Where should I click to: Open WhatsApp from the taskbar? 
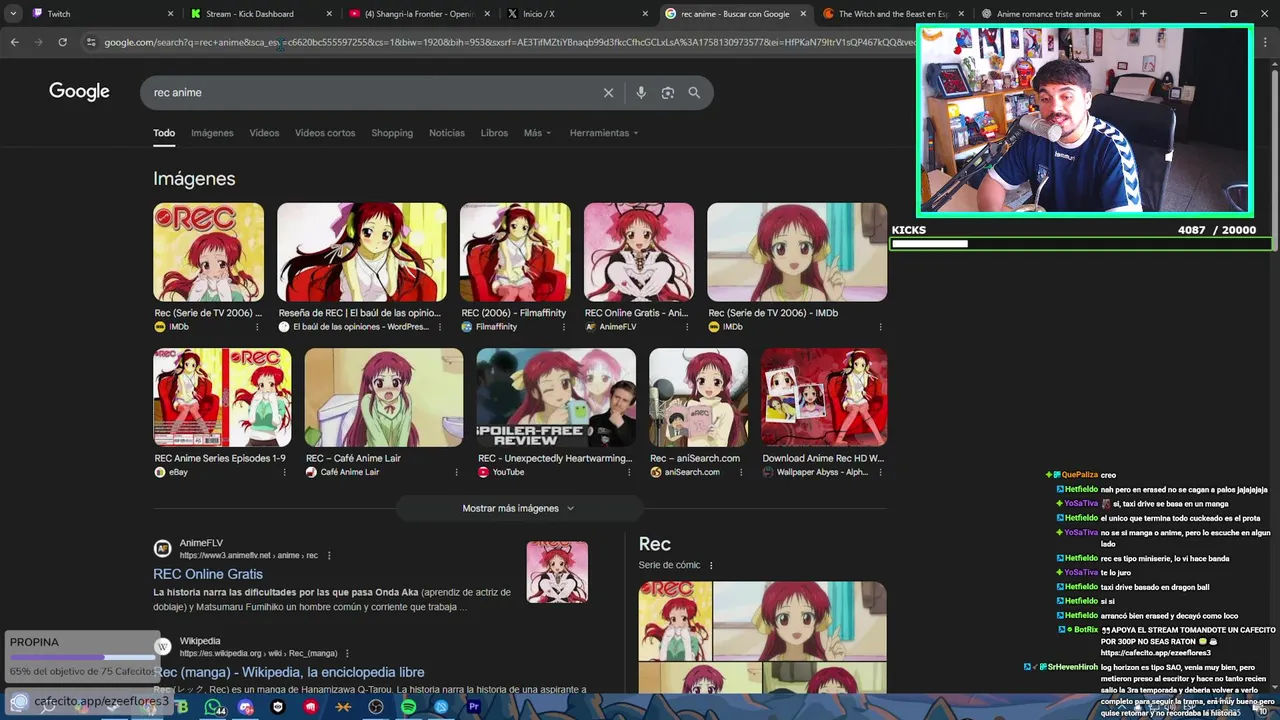click(x=214, y=707)
